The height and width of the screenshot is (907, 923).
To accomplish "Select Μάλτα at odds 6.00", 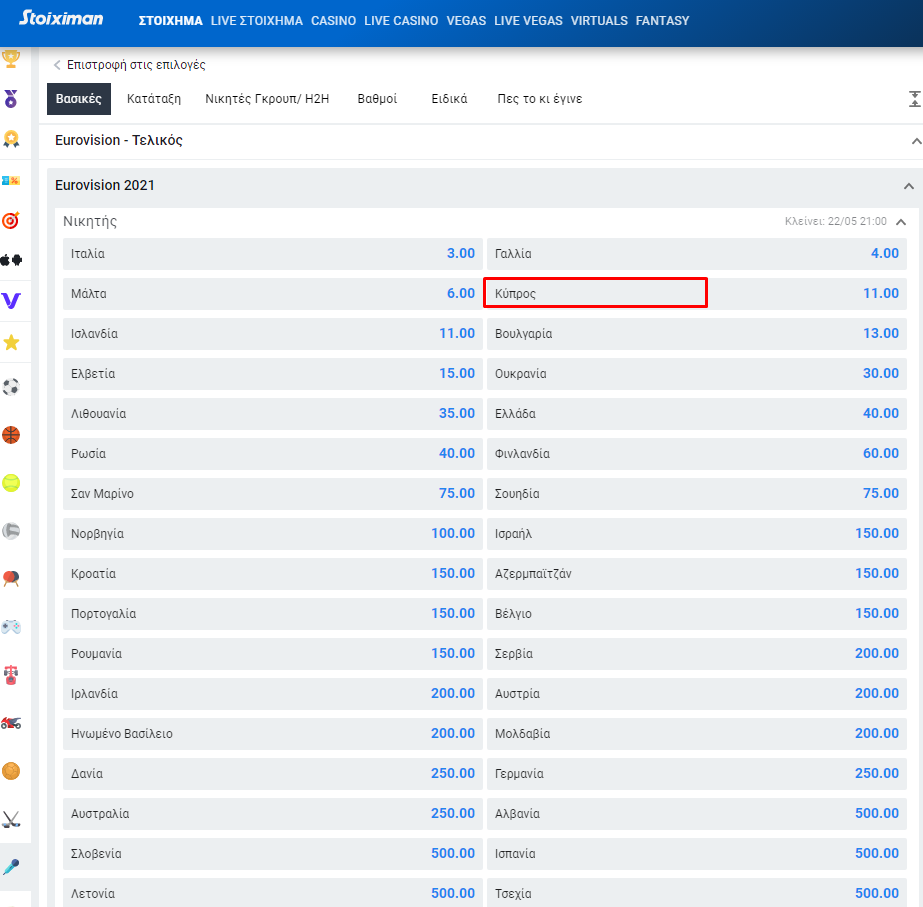I will click(273, 294).
